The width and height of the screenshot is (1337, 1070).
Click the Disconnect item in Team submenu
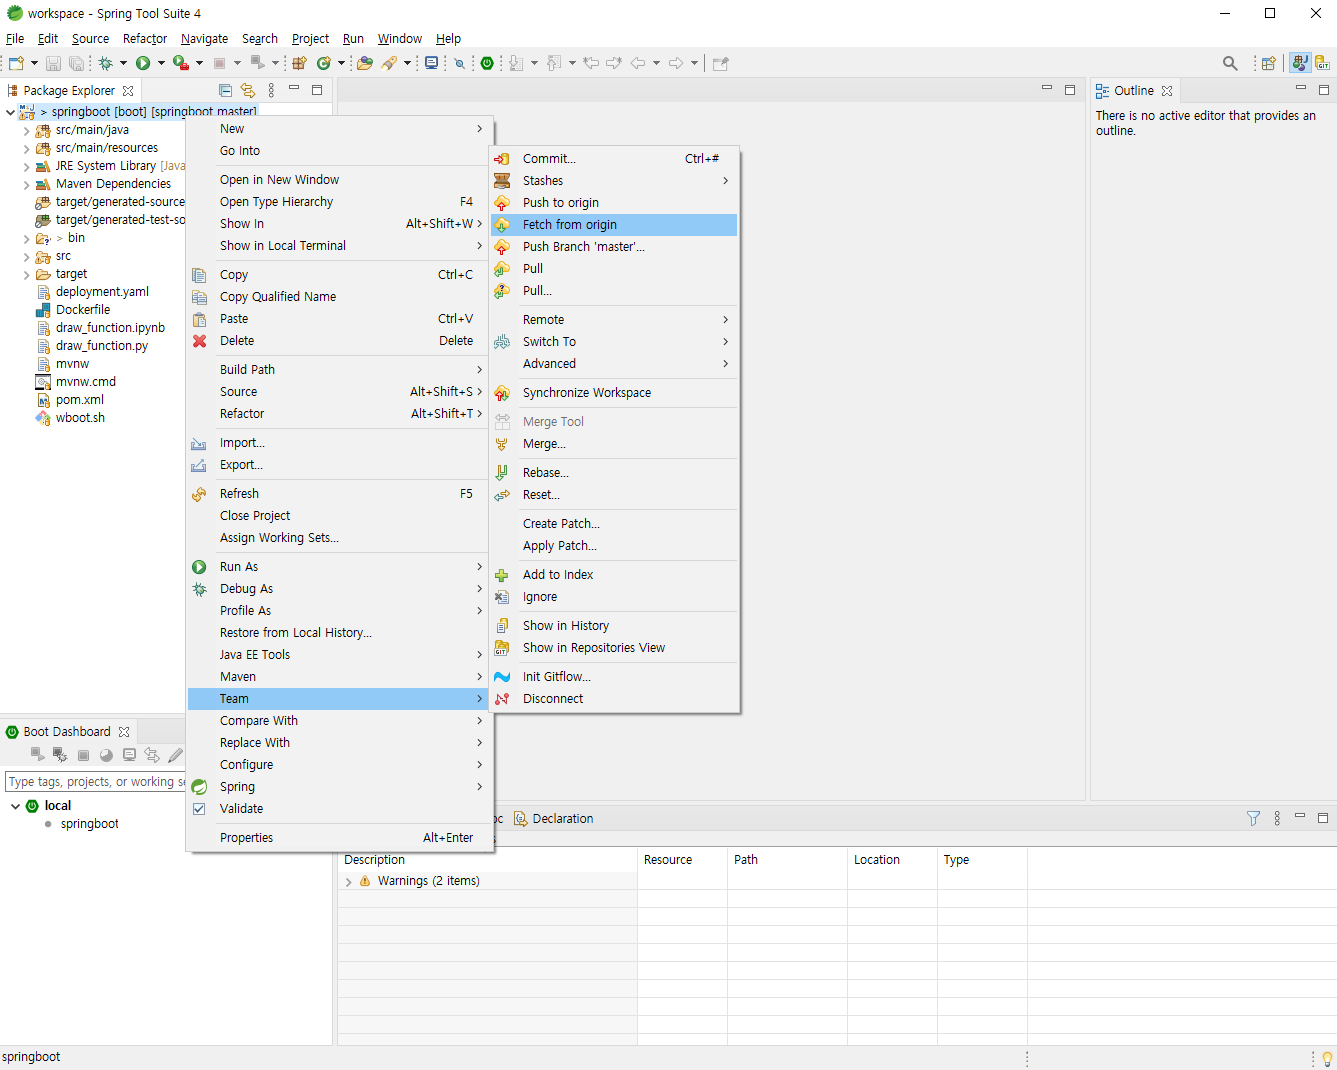(614, 699)
